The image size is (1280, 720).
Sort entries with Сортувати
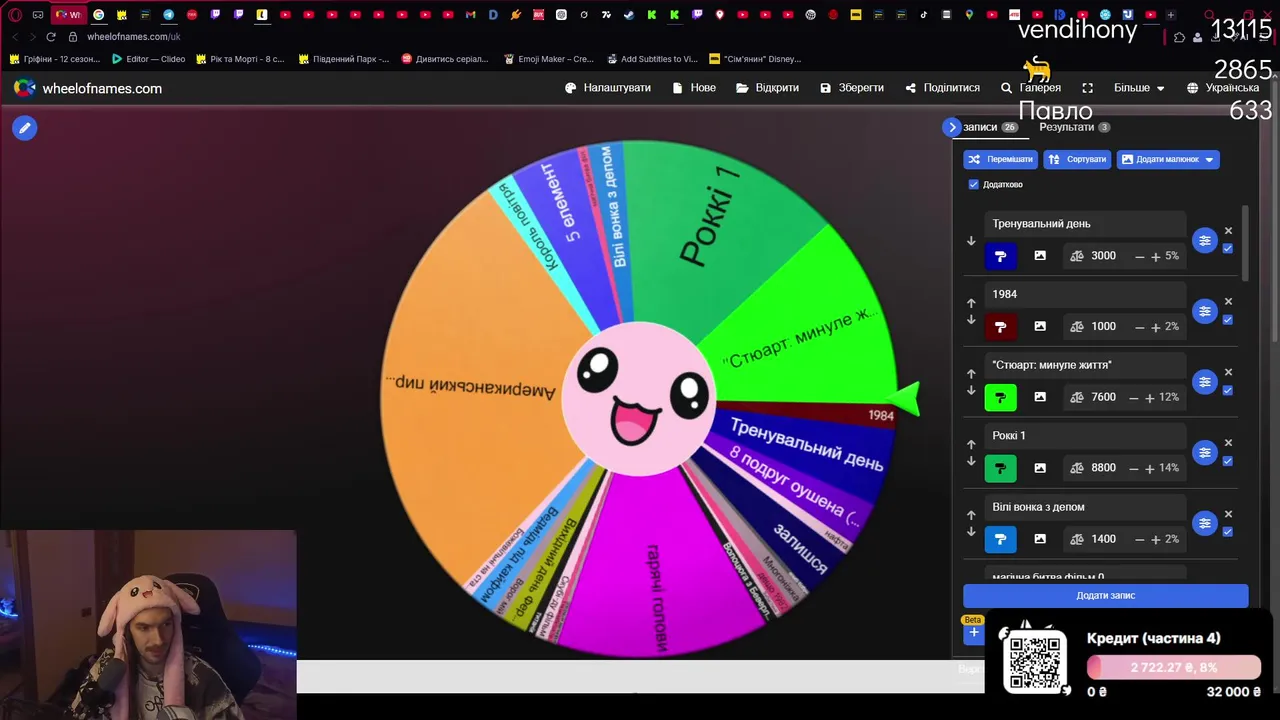click(1077, 159)
